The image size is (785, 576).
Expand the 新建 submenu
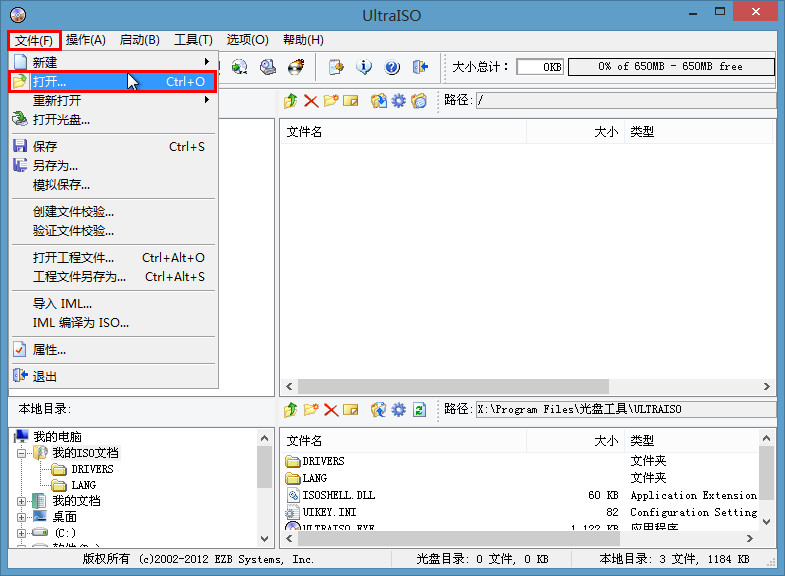pyautogui.click(x=113, y=62)
